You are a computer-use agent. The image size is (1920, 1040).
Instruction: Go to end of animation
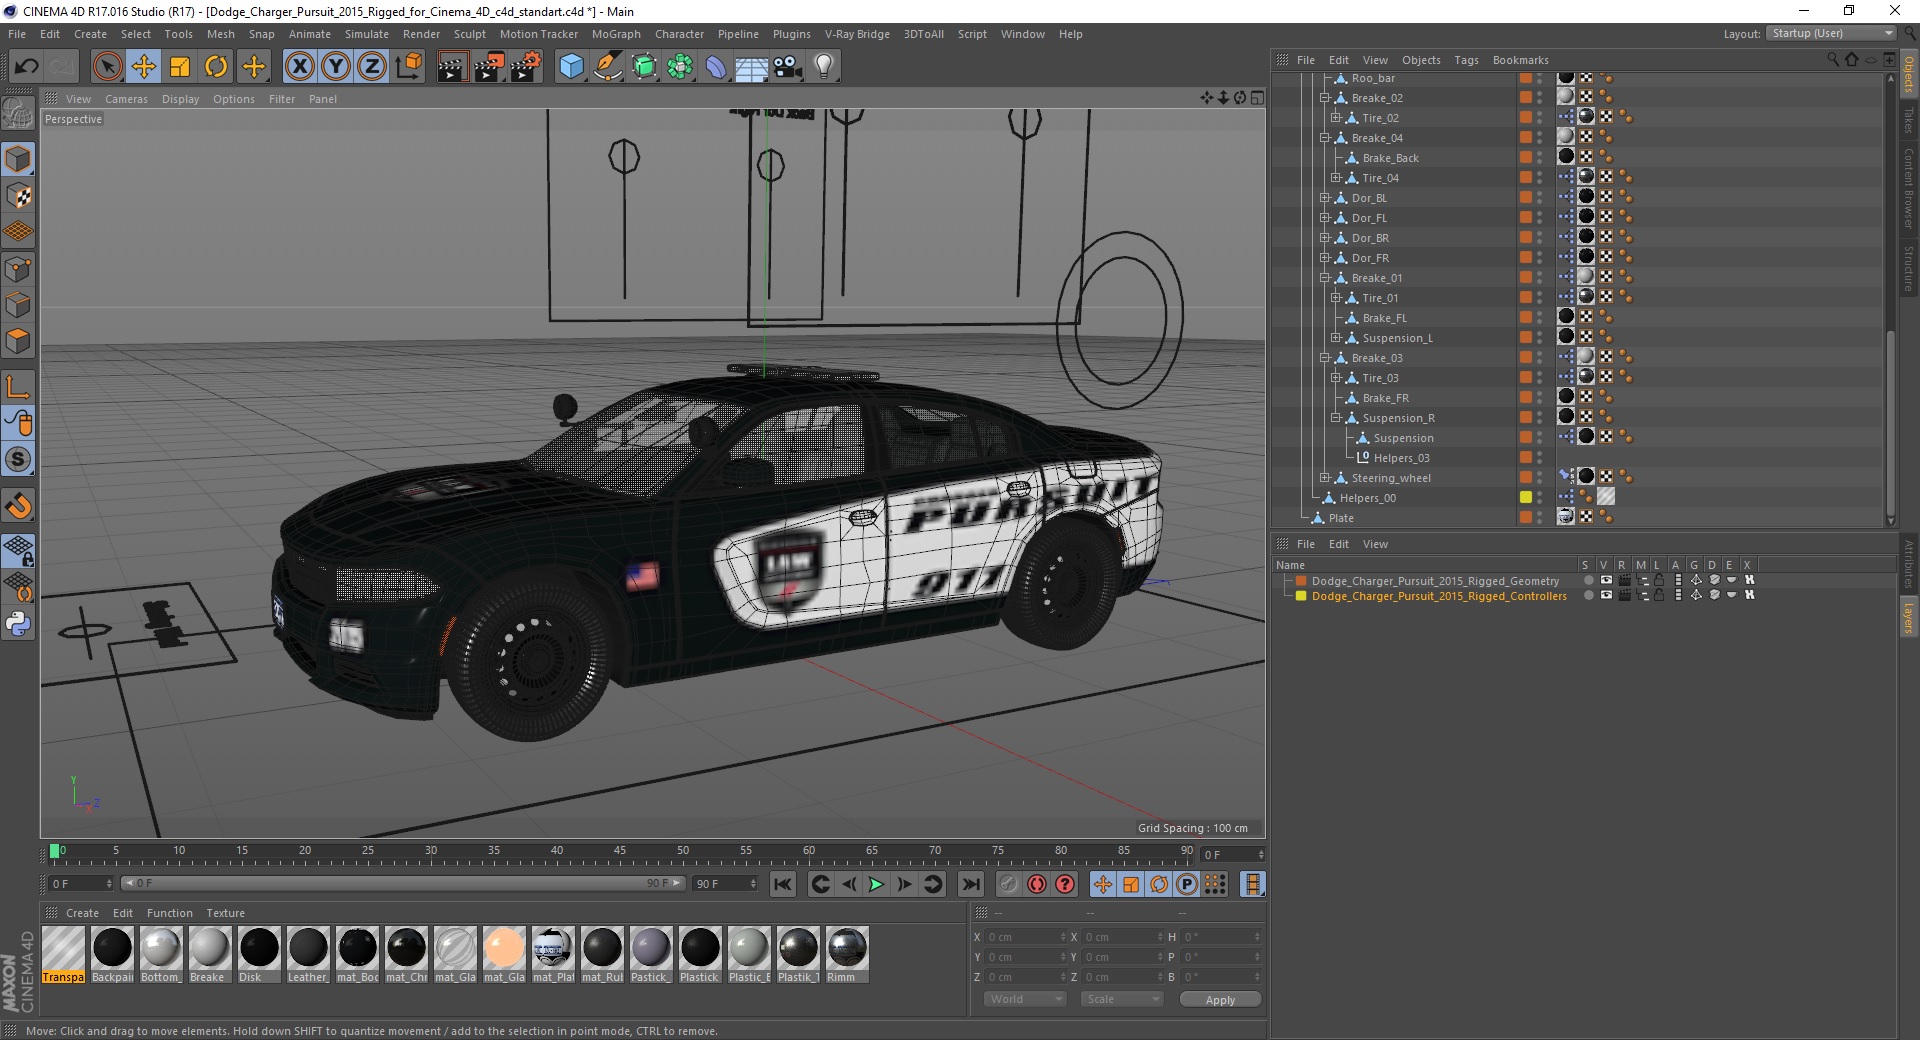970,884
